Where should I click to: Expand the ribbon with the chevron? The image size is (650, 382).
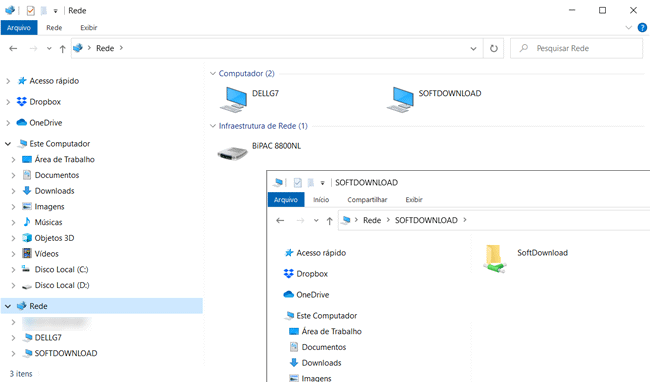pyautogui.click(x=628, y=28)
